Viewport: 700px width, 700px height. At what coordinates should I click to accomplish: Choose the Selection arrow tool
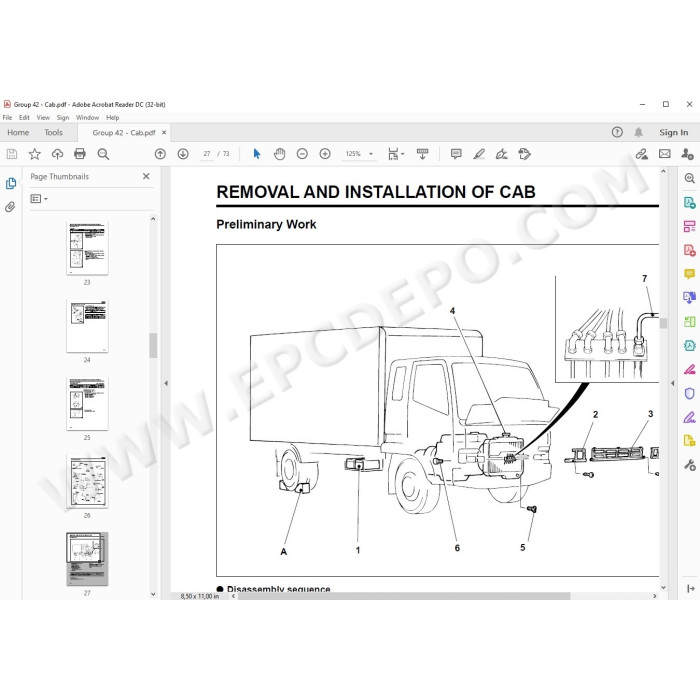click(257, 154)
